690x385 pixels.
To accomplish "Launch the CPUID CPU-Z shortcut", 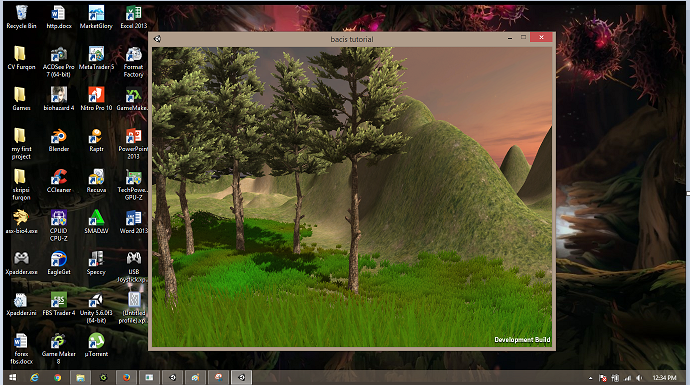I will coord(59,226).
